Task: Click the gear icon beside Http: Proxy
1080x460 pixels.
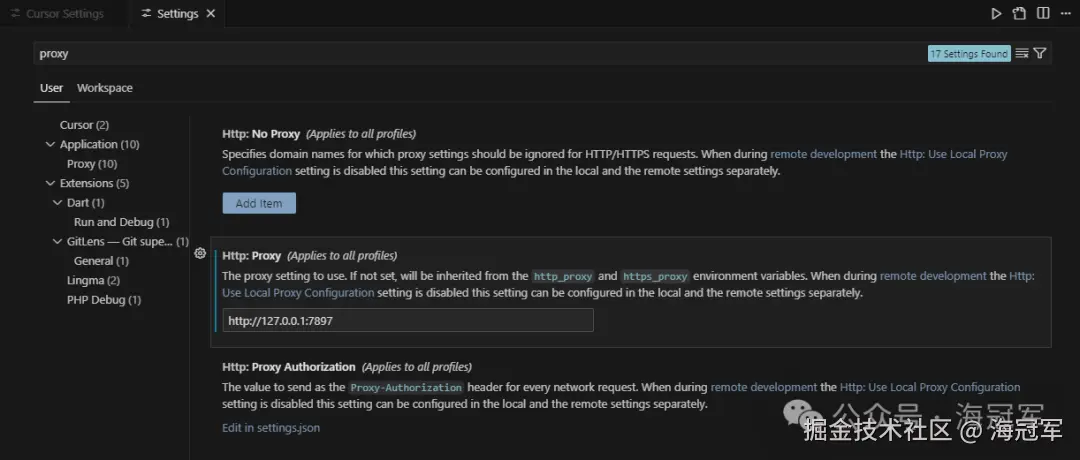Action: [x=200, y=254]
